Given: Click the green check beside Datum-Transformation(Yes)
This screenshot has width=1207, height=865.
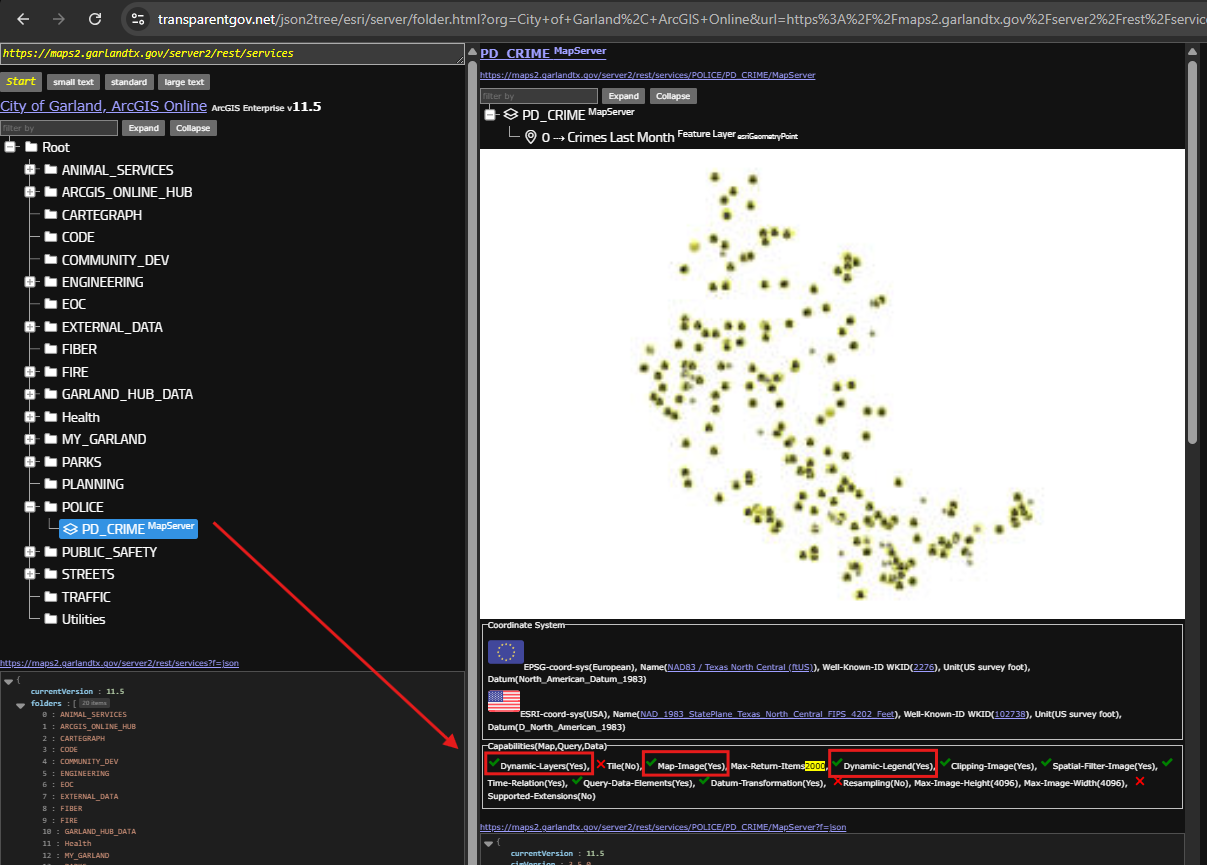Looking at the screenshot, I should point(705,780).
